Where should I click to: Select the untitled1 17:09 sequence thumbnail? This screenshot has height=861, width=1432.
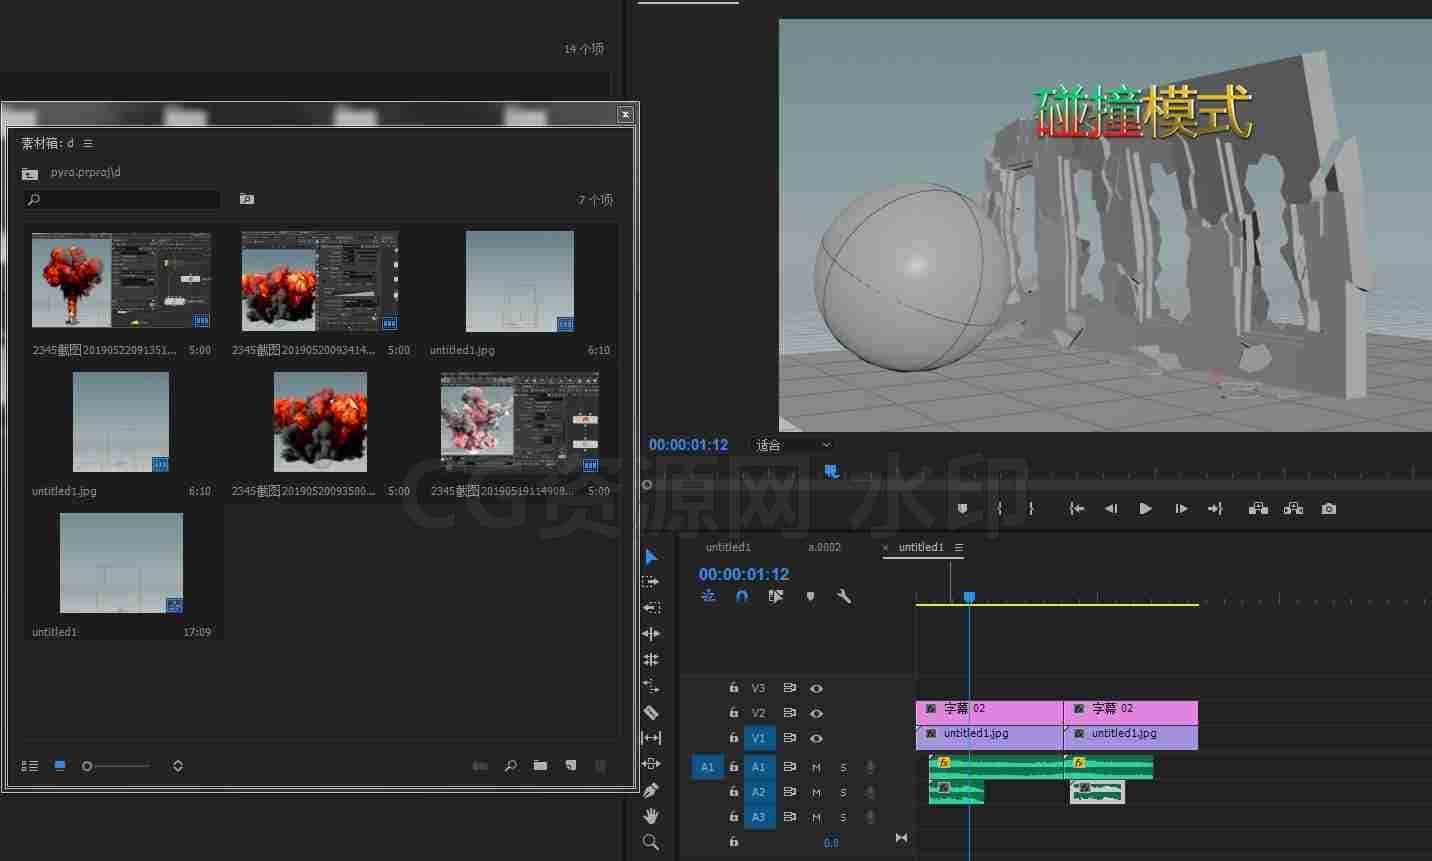tap(121, 563)
